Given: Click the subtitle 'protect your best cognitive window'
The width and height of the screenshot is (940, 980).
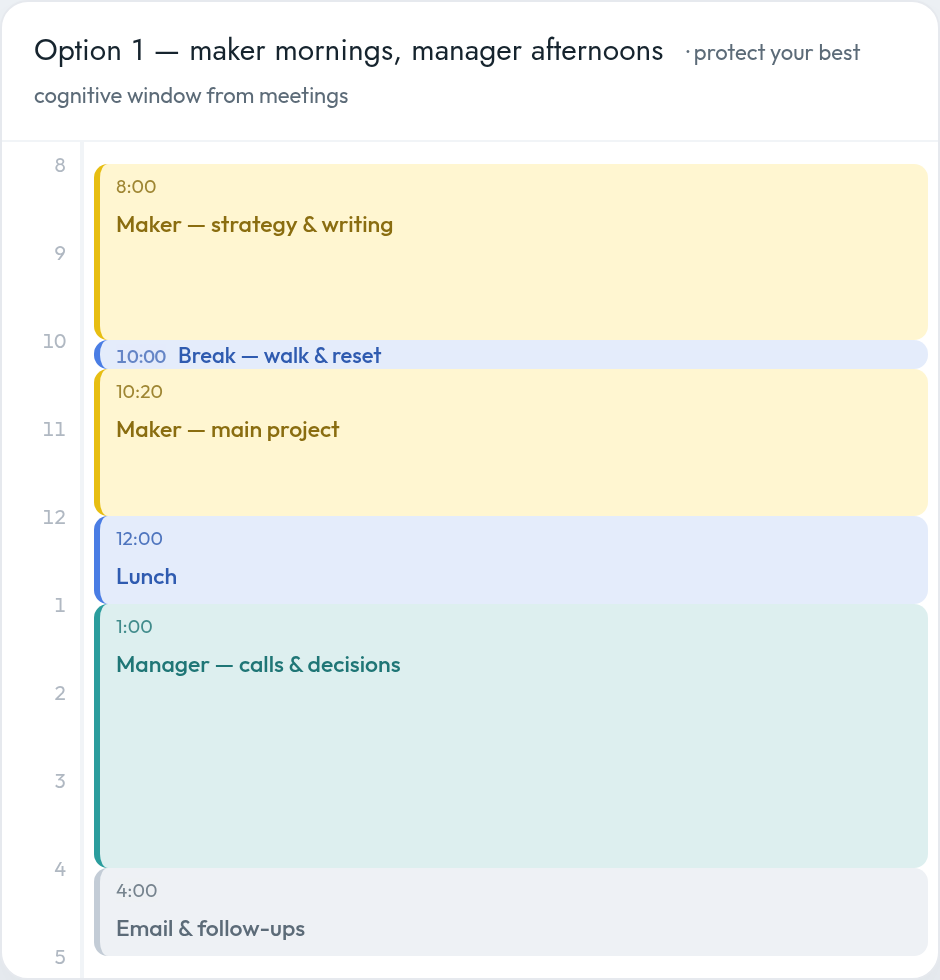Looking at the screenshot, I should pos(447,74).
